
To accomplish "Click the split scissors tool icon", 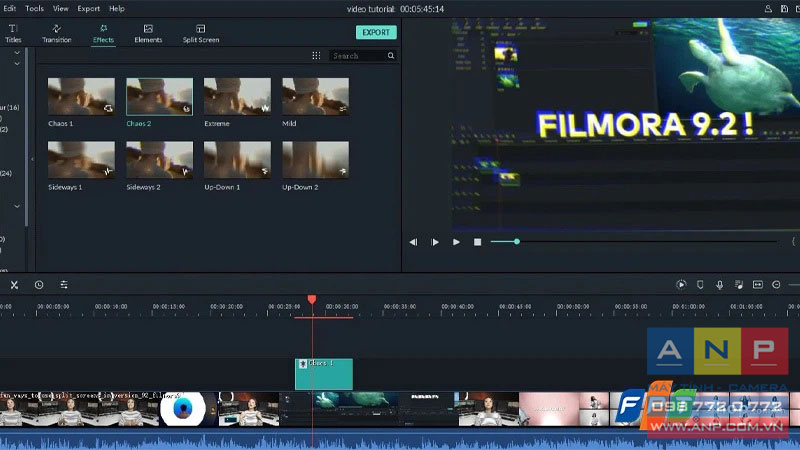I will click(x=14, y=285).
